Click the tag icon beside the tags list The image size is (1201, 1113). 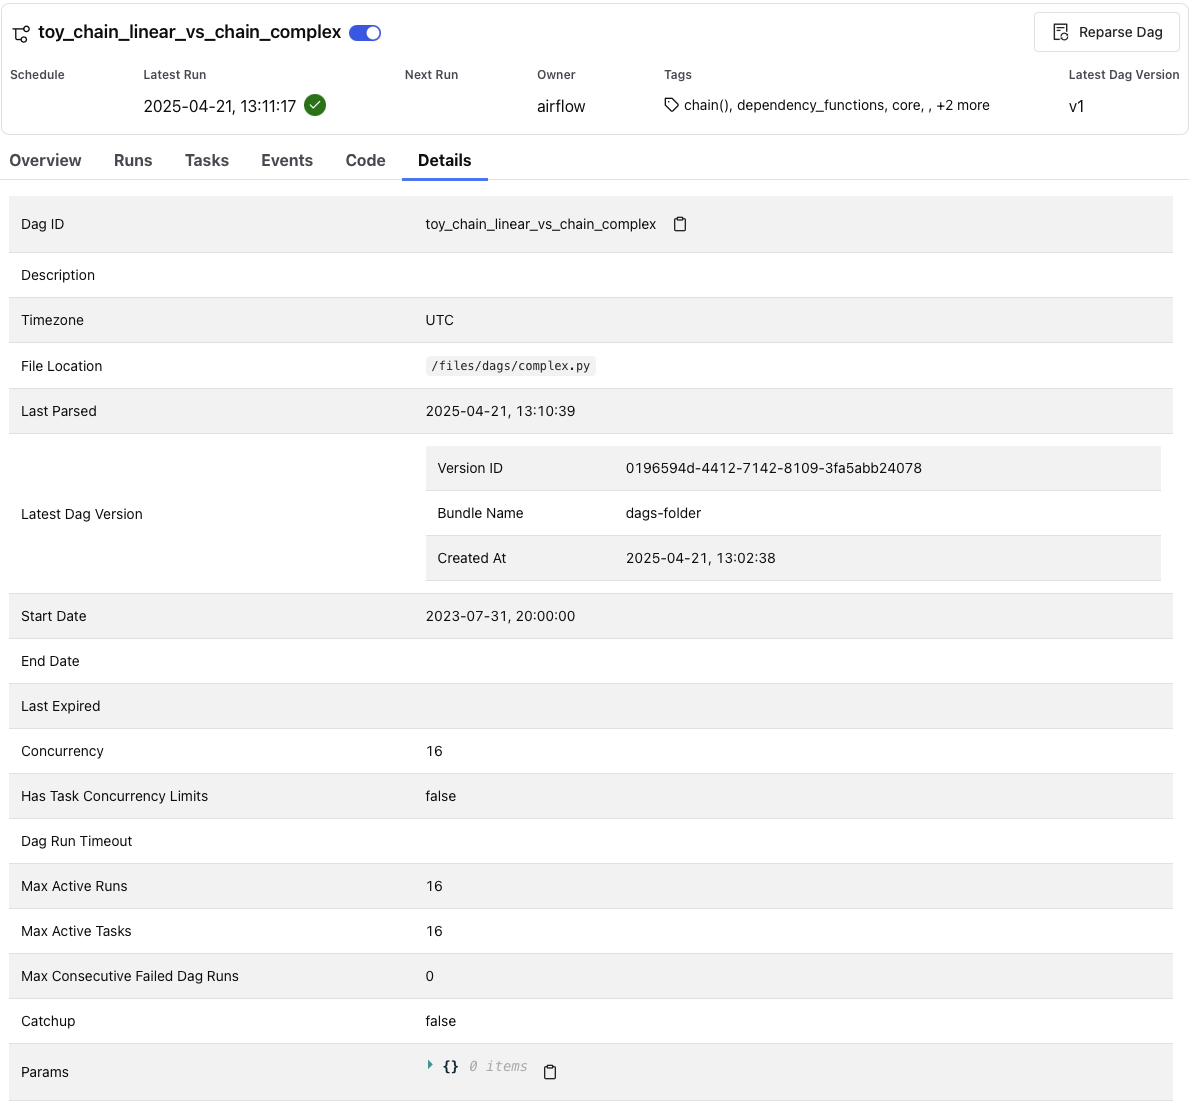672,105
